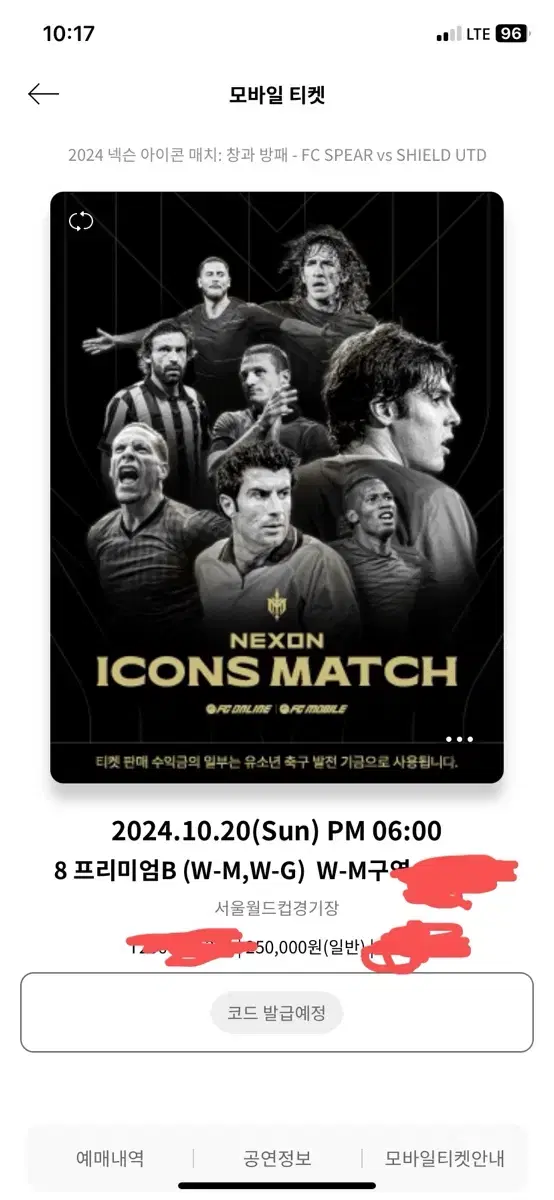Screen dimensions: 554x1200
Task: Open the 예매내역 tab
Action: pos(110,1159)
